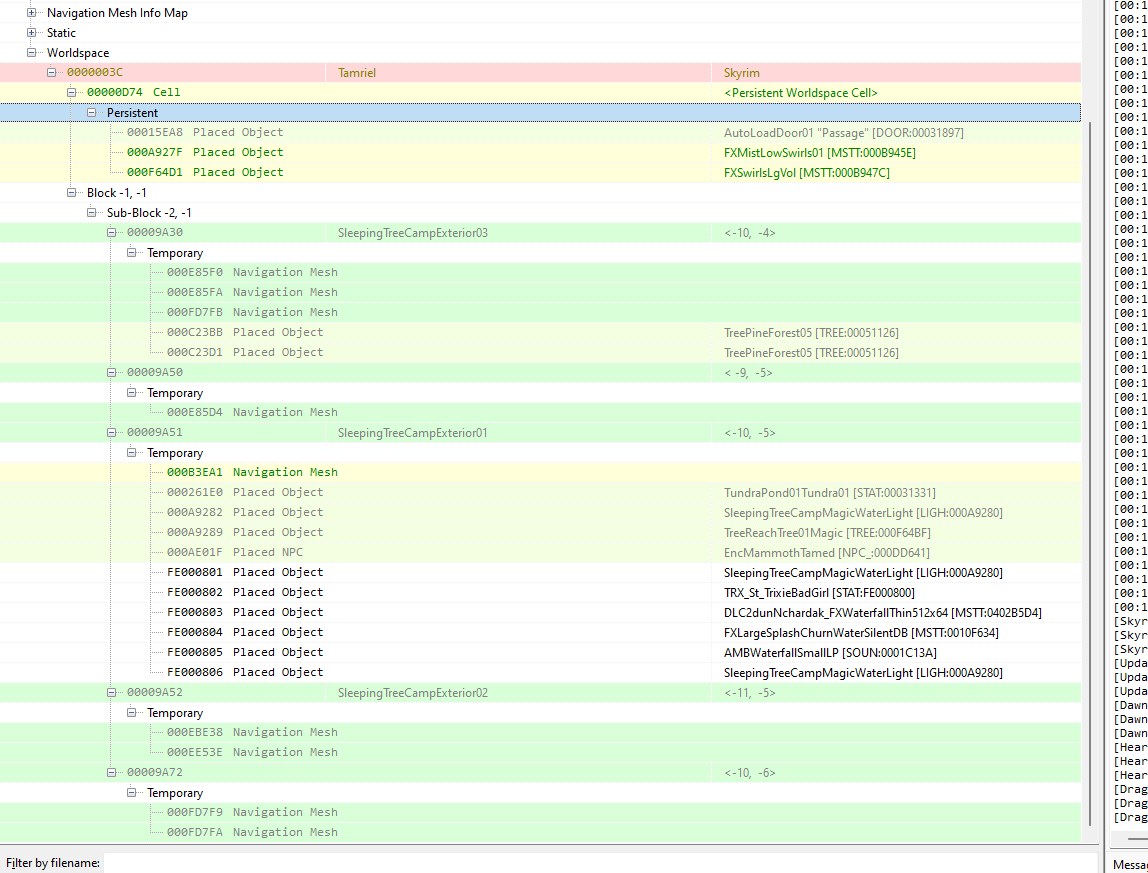Collapse the 0000003C Tamriel worldspace record
Screen dimensions: 1148x873
click(x=51, y=72)
